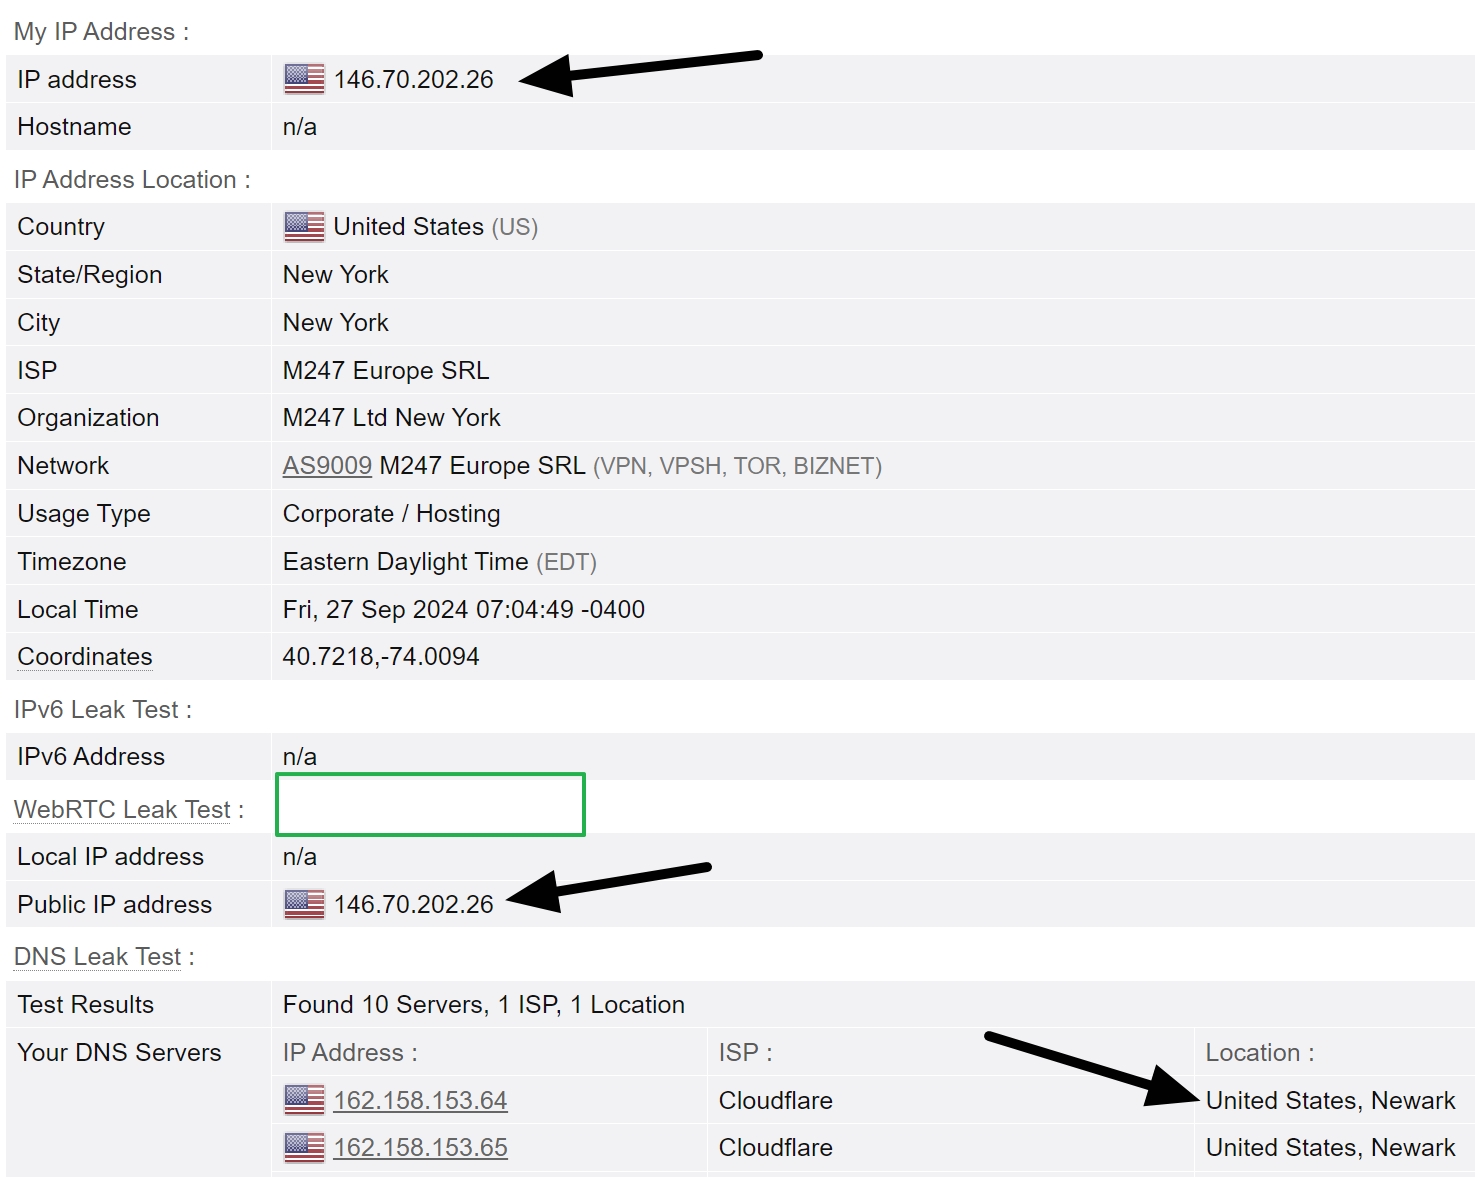The width and height of the screenshot is (1475, 1177).
Task: Open the AS9009 network link
Action: pyautogui.click(x=326, y=465)
